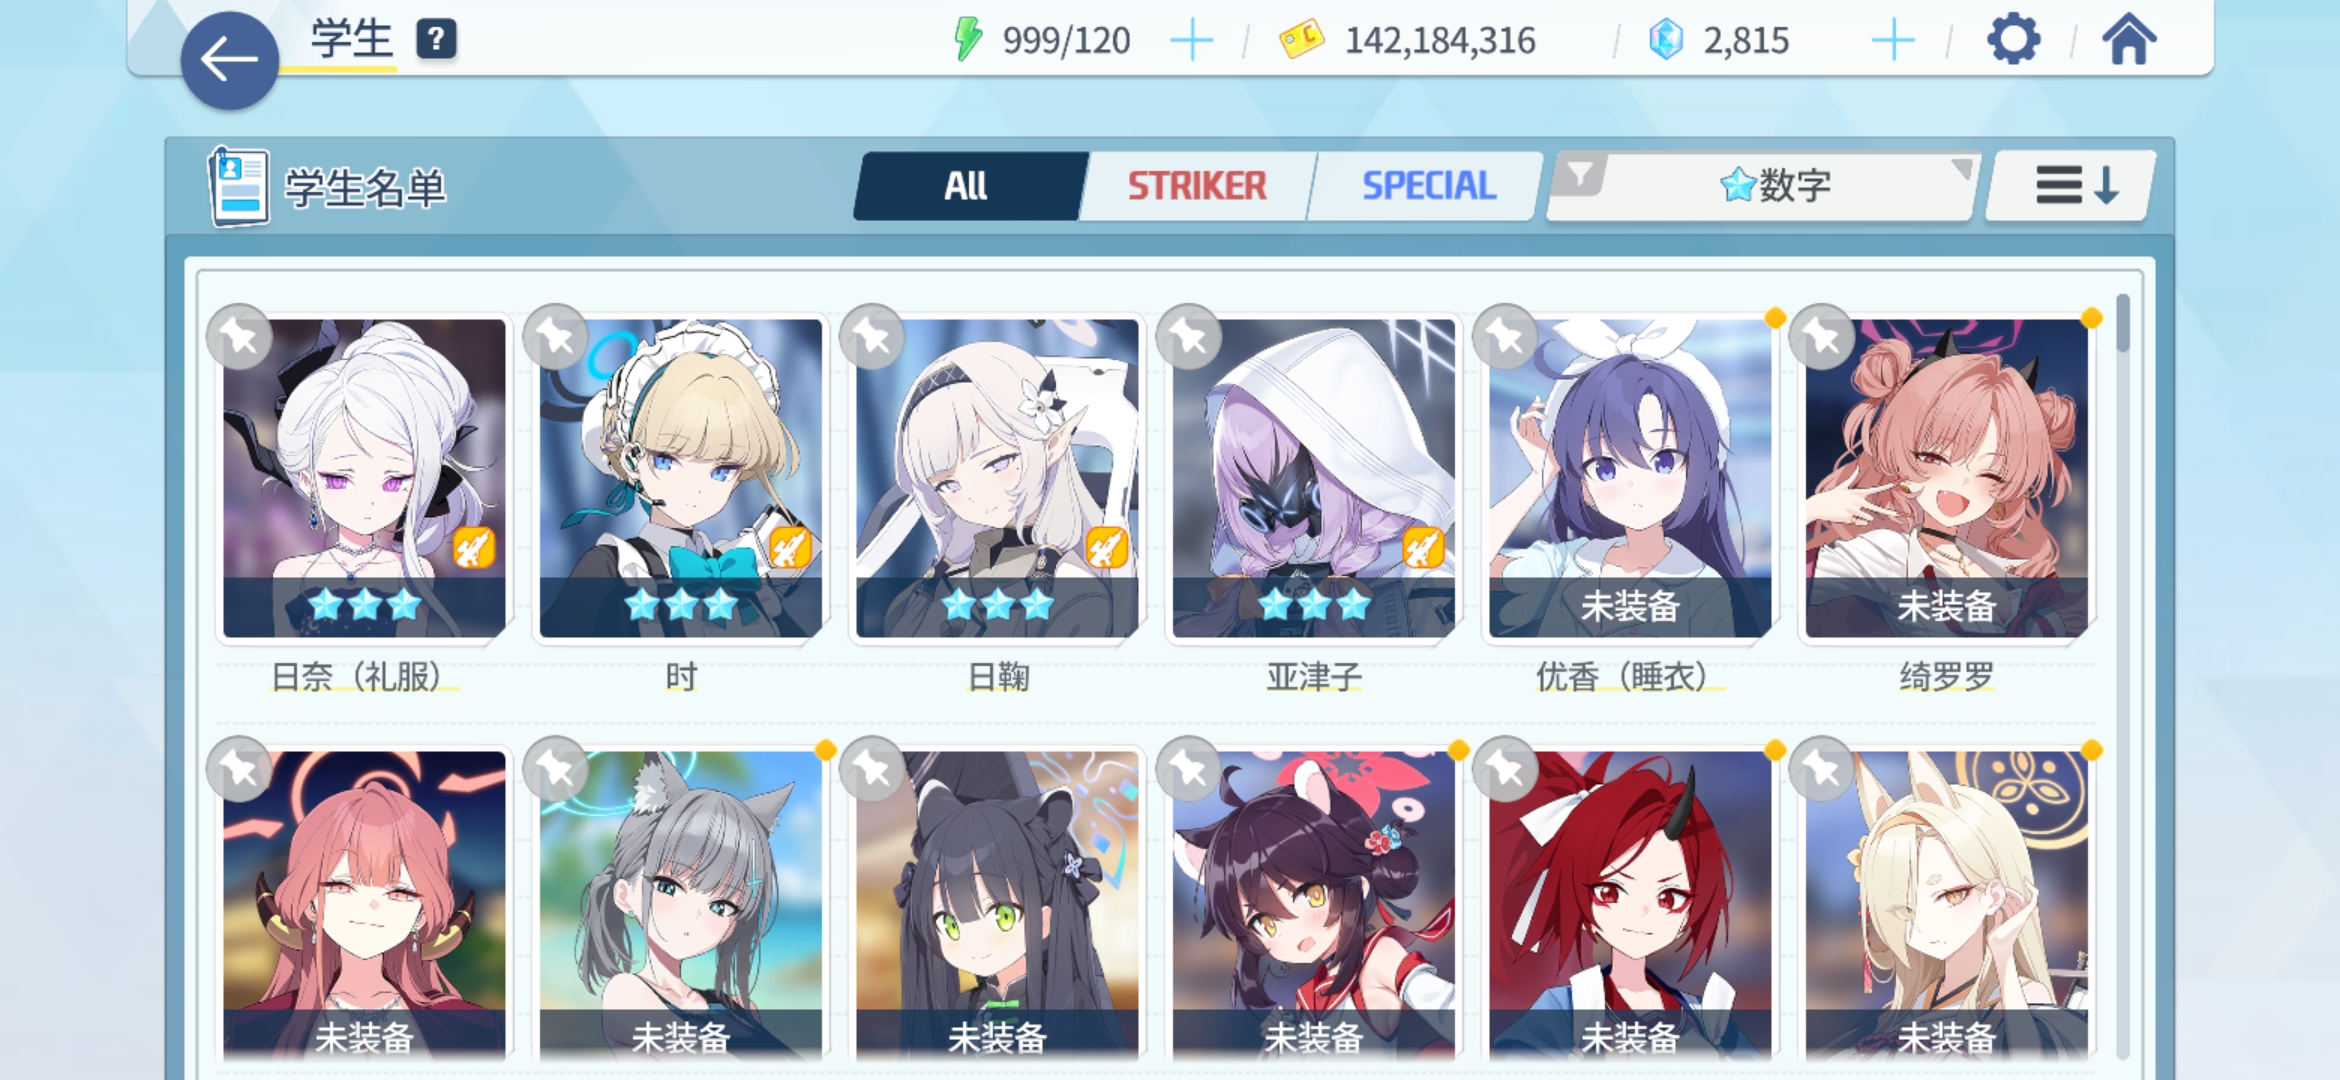Switch to the STRIKER tab
The image size is (2340, 1080).
click(1197, 186)
